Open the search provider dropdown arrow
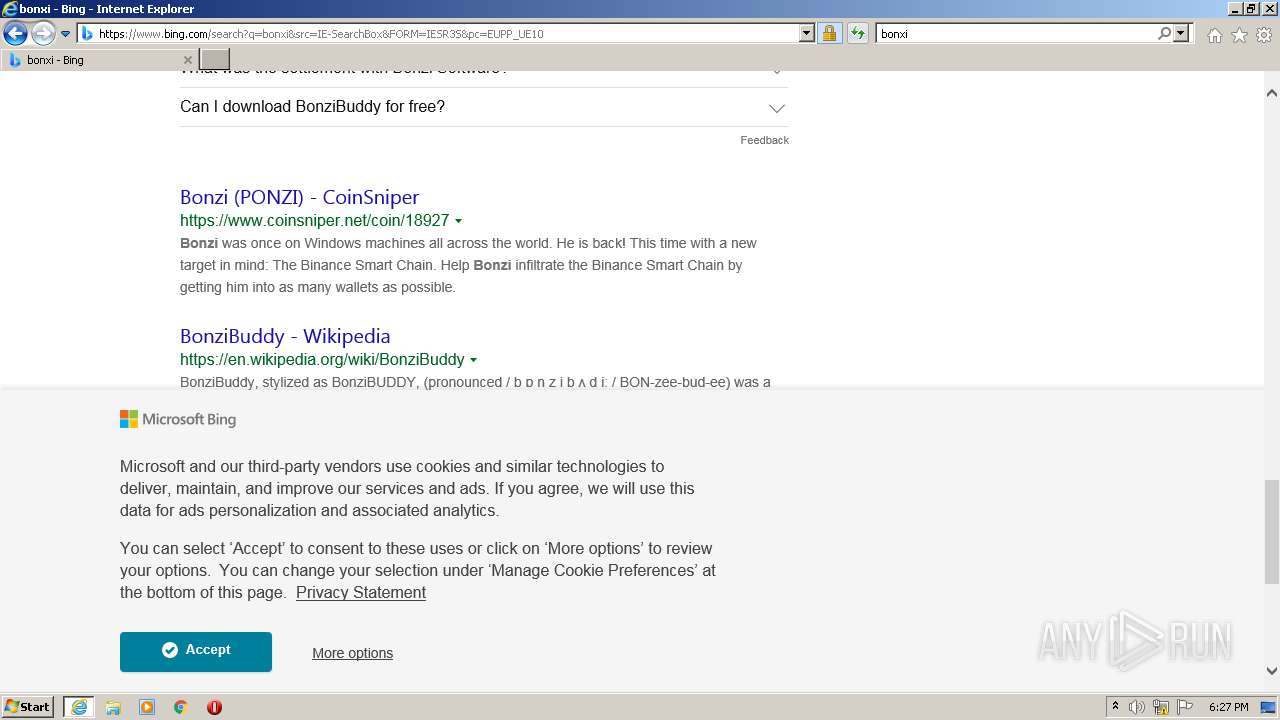Image resolution: width=1280 pixels, height=720 pixels. coord(1181,34)
